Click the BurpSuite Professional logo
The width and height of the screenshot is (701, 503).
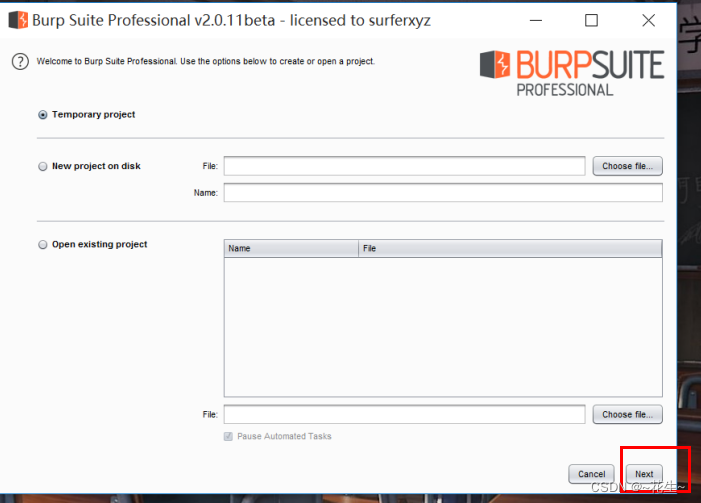click(x=572, y=73)
